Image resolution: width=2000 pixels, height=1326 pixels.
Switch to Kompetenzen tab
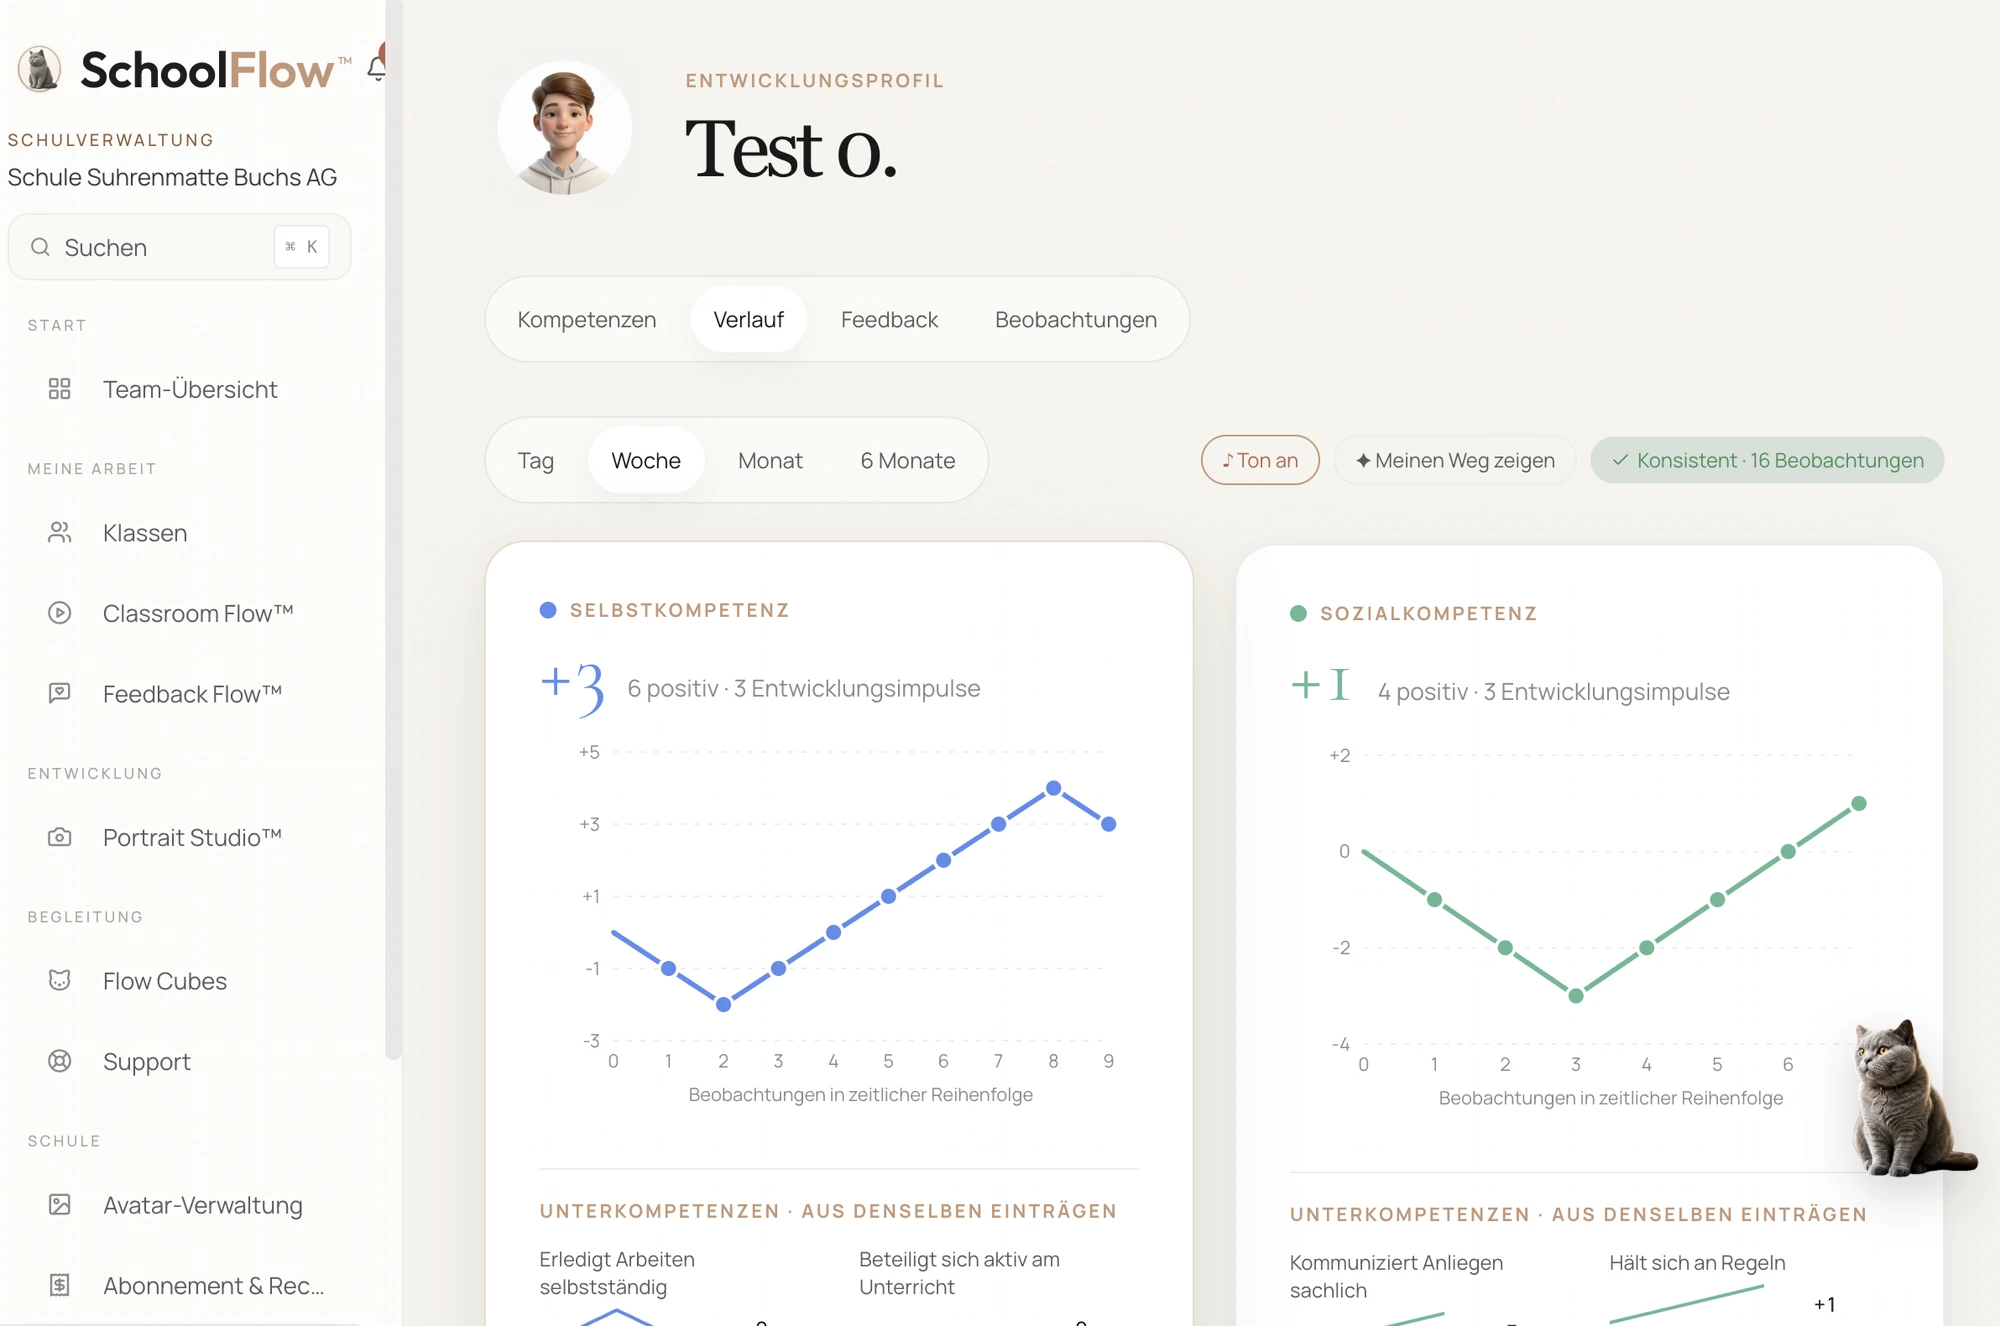click(x=587, y=320)
